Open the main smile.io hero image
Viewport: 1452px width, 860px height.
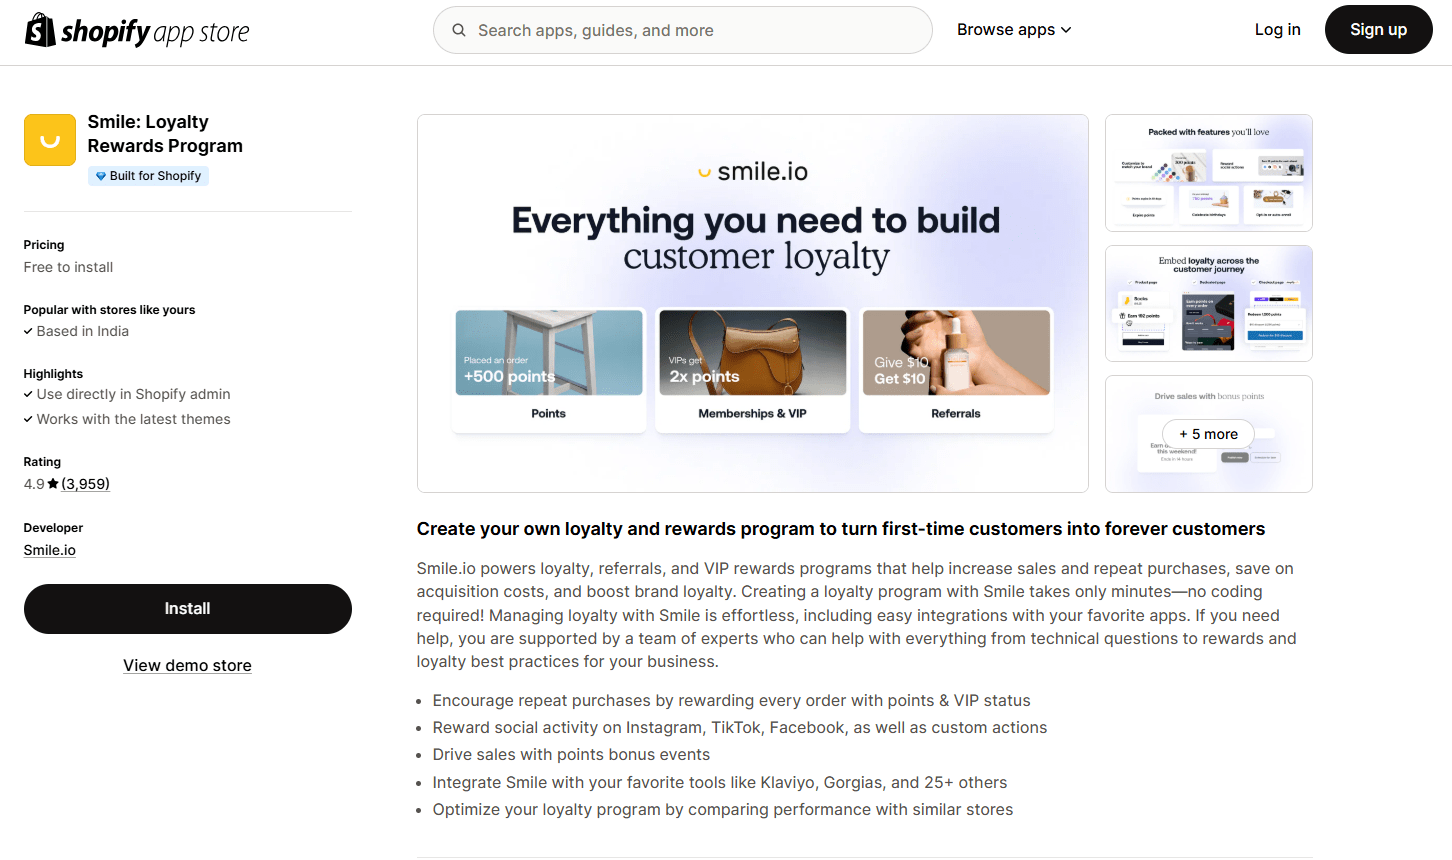(x=753, y=303)
